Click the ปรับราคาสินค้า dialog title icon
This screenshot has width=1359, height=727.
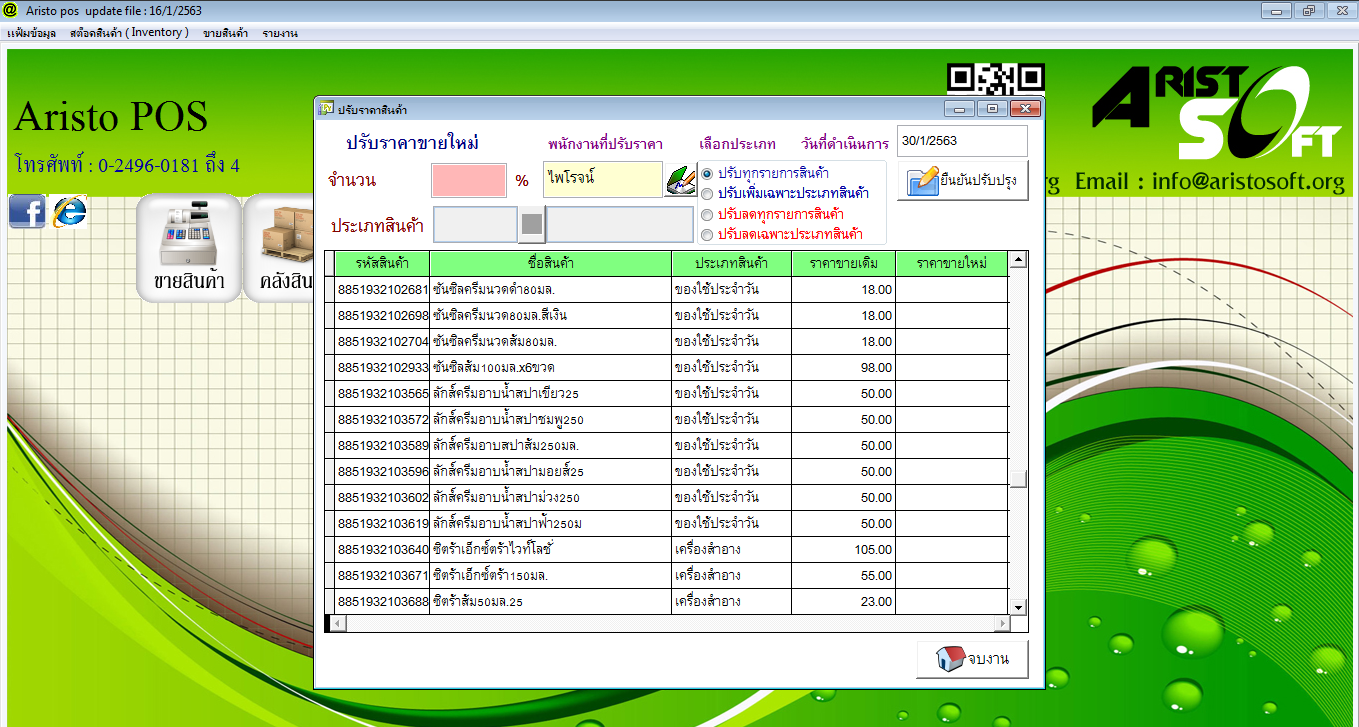(325, 109)
